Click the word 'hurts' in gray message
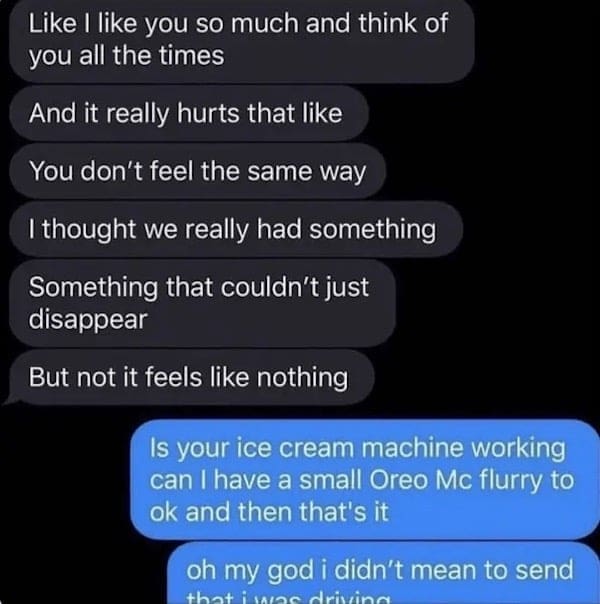The width and height of the screenshot is (600, 604). pyautogui.click(x=208, y=114)
